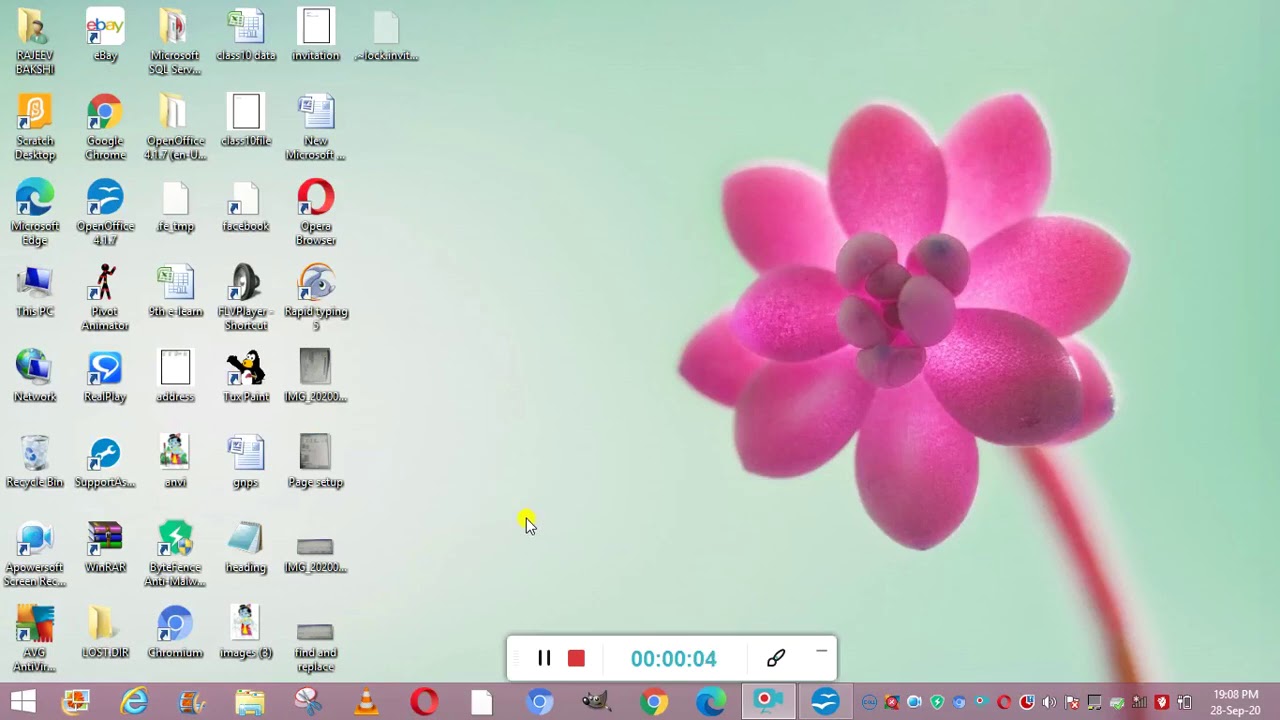Open the Dell tray icon
This screenshot has height=720, width=1280.
[x=869, y=702]
